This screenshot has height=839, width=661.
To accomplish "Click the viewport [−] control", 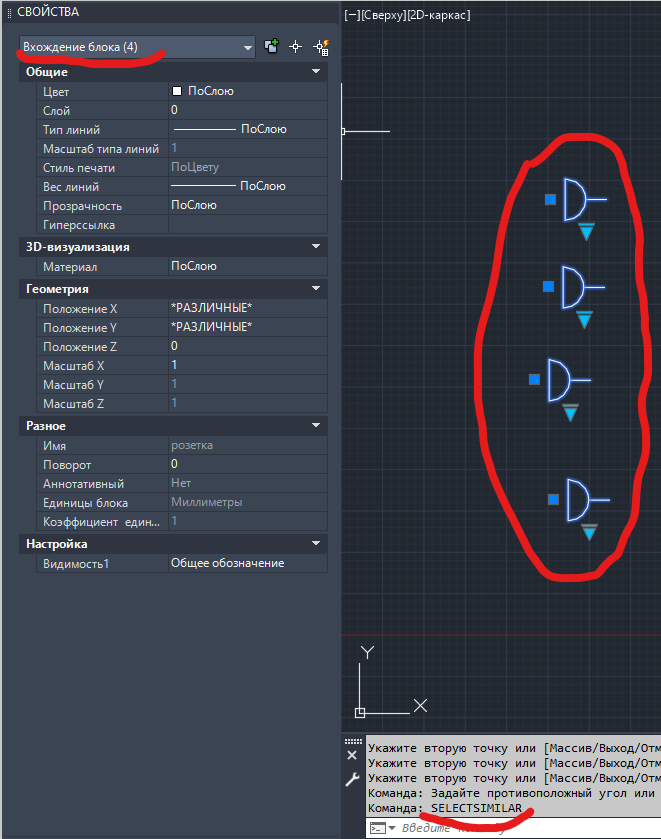I will point(352,15).
